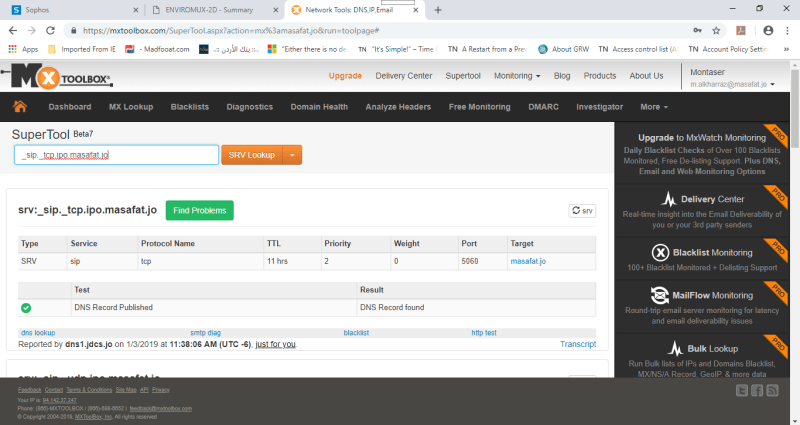Click blacklist link under results
The height and width of the screenshot is (425, 800).
click(356, 333)
